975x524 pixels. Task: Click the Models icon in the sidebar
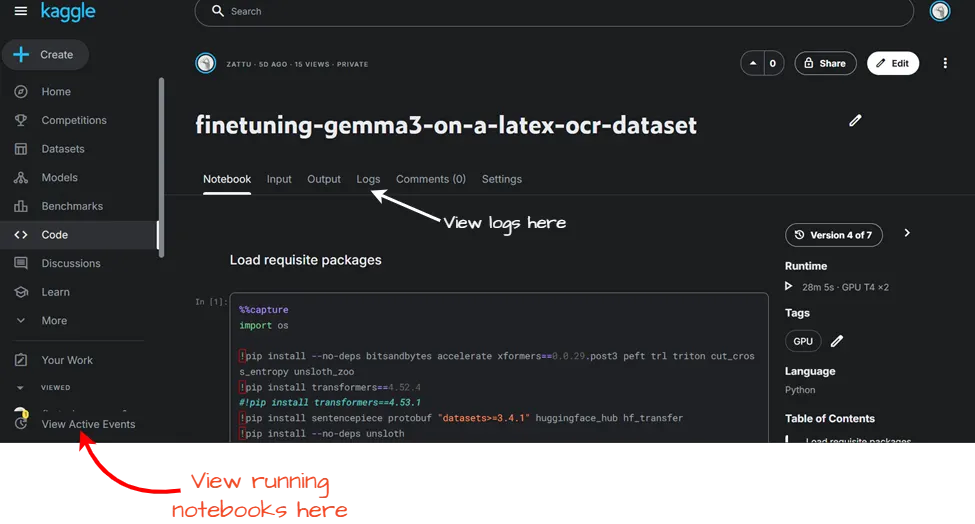coord(21,178)
